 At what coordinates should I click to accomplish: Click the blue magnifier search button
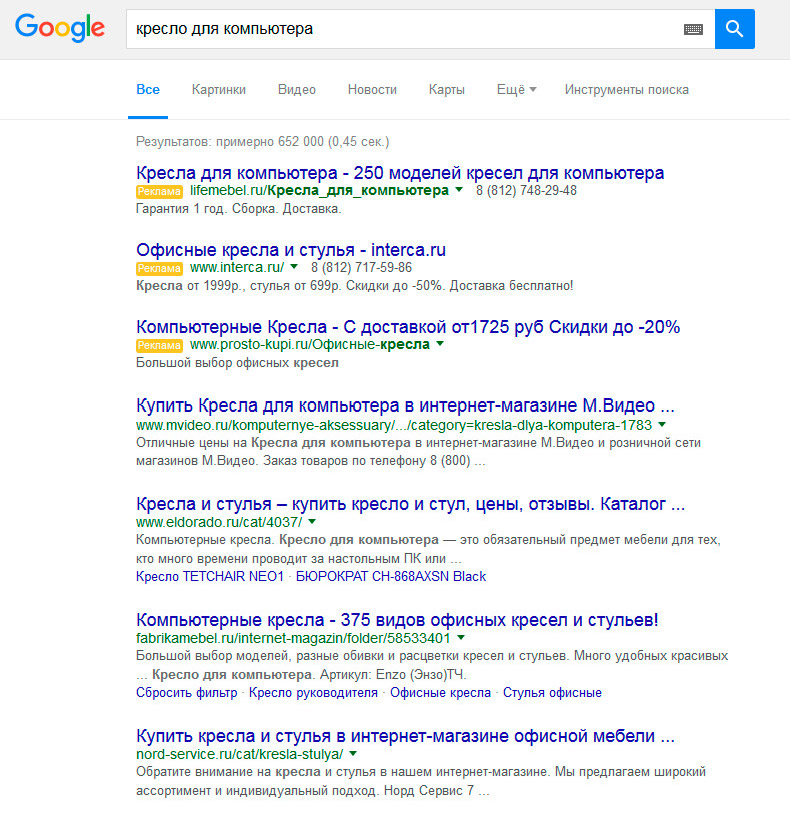coord(734,29)
